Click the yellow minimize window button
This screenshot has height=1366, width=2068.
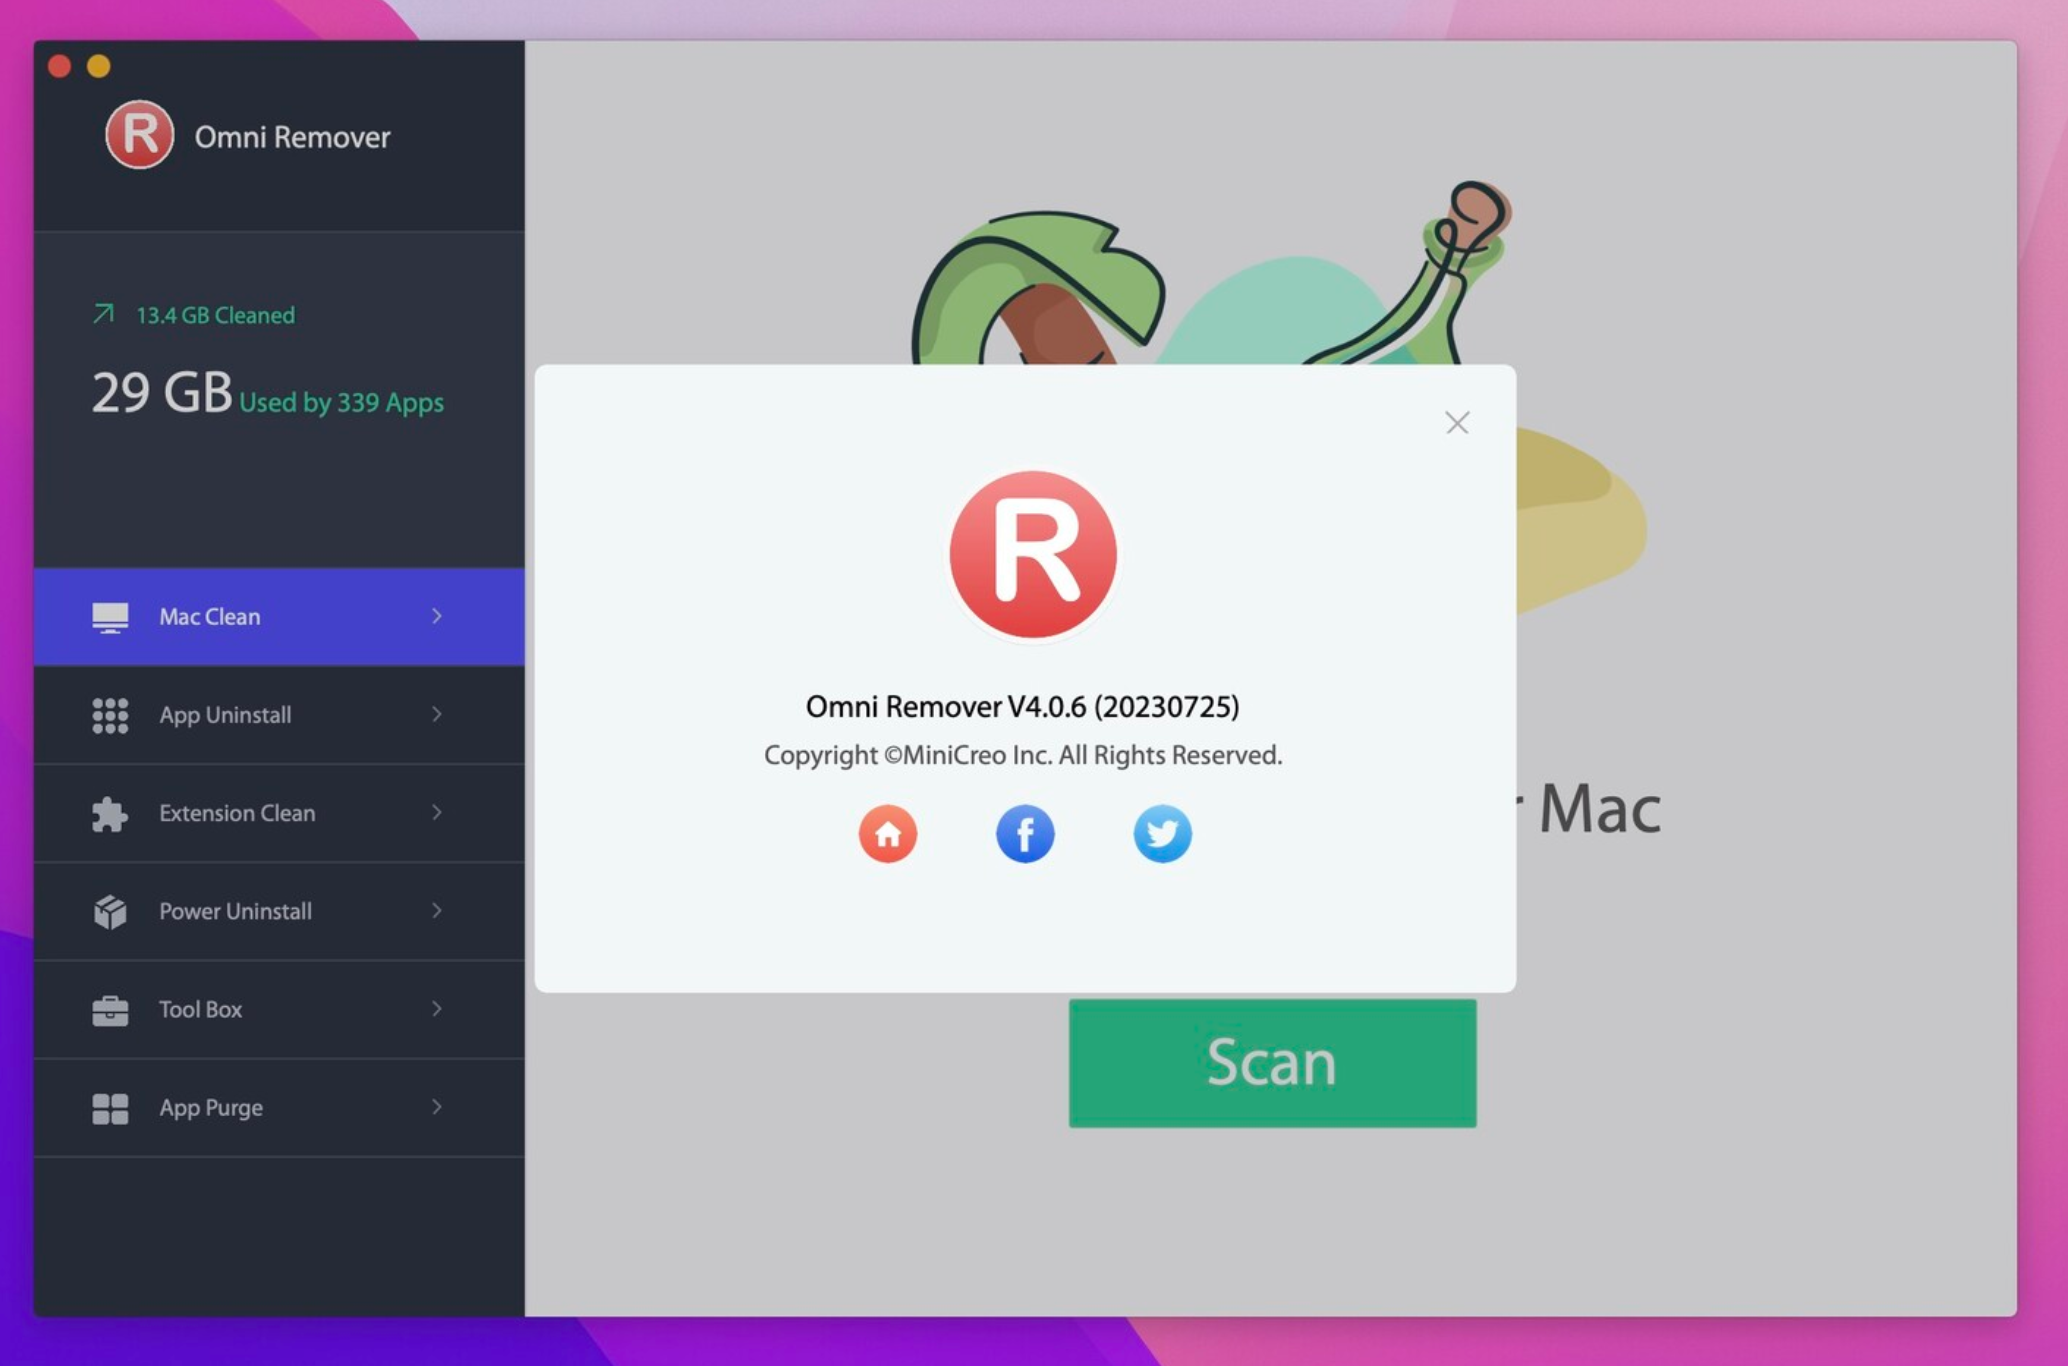coord(98,66)
